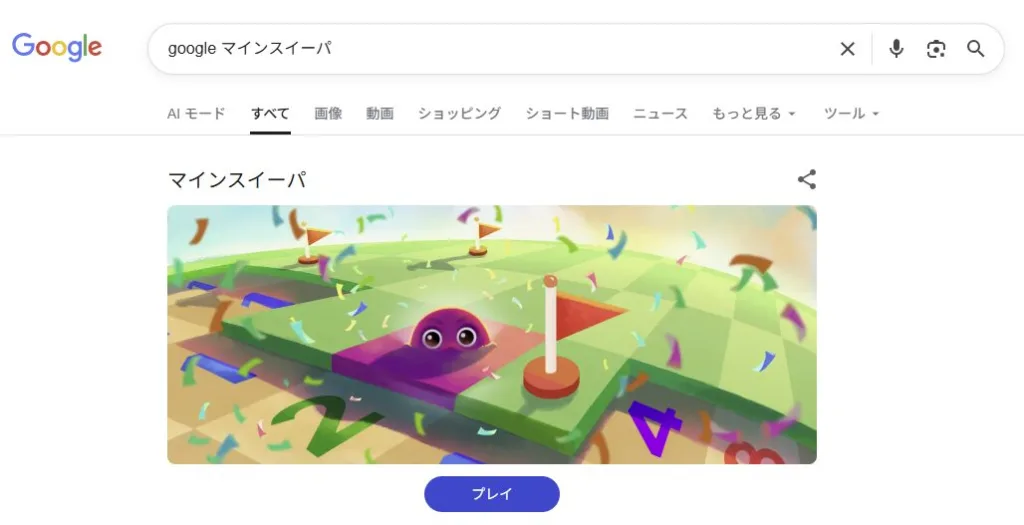Screen dimensions: 1024x525
Task: Click the Minesweeper banner artwork
Action: point(492,334)
